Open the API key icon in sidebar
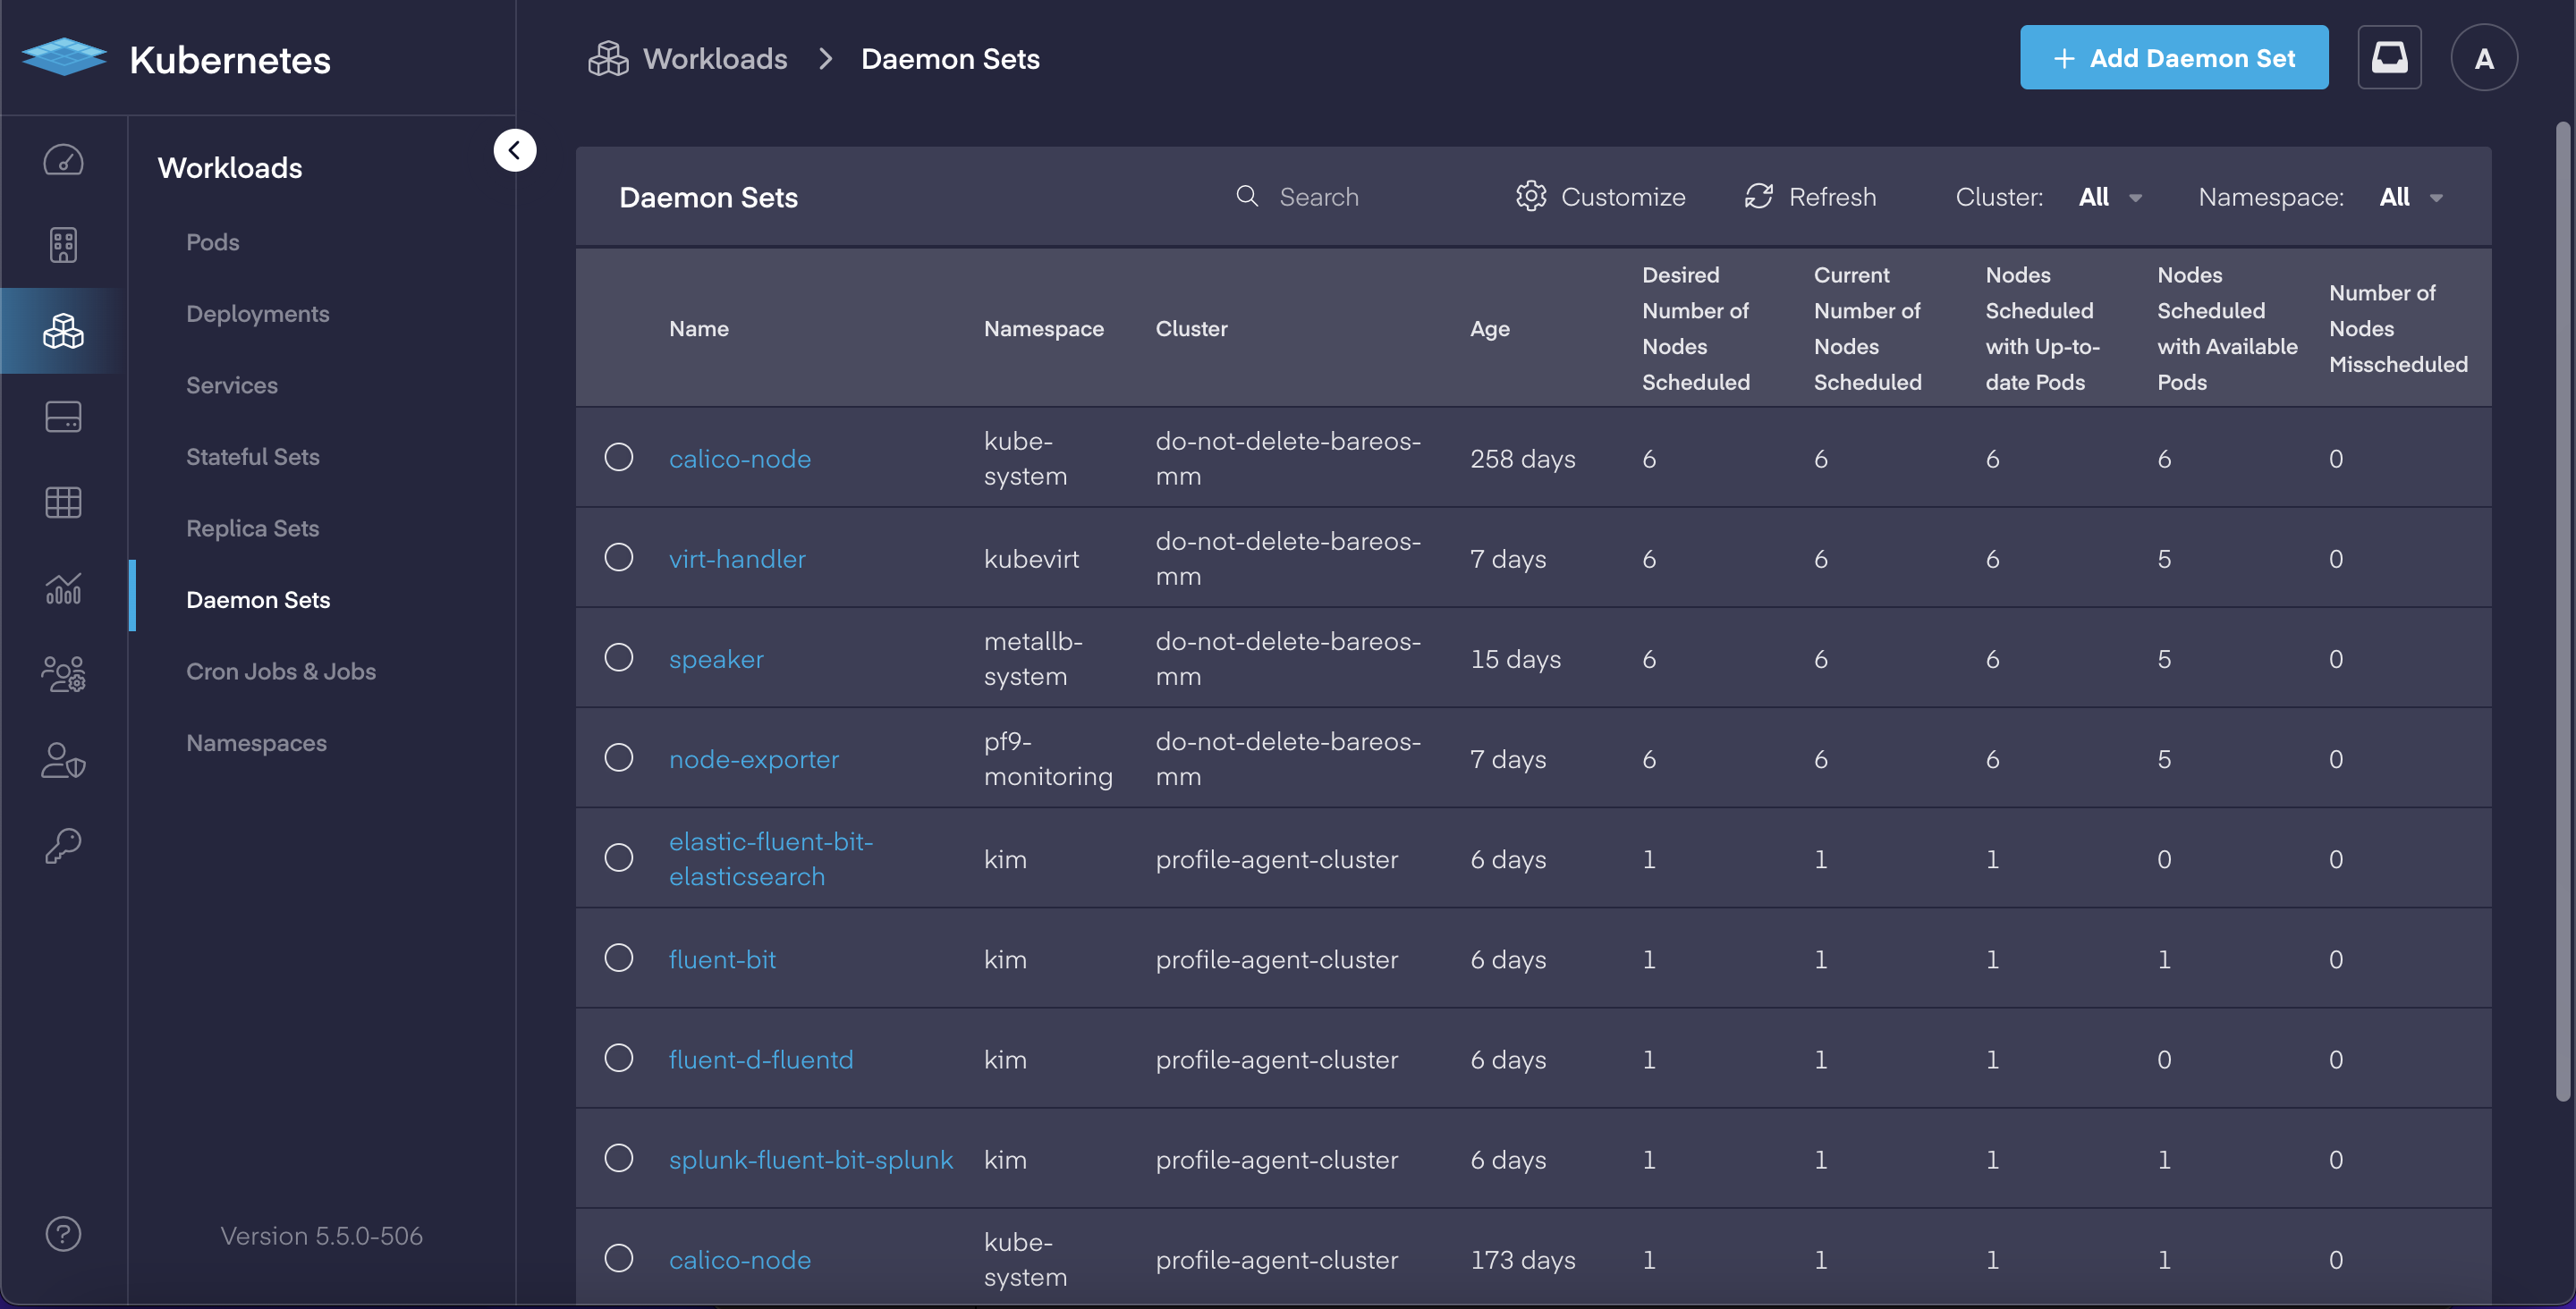Viewport: 2576px width, 1309px height. [x=63, y=846]
